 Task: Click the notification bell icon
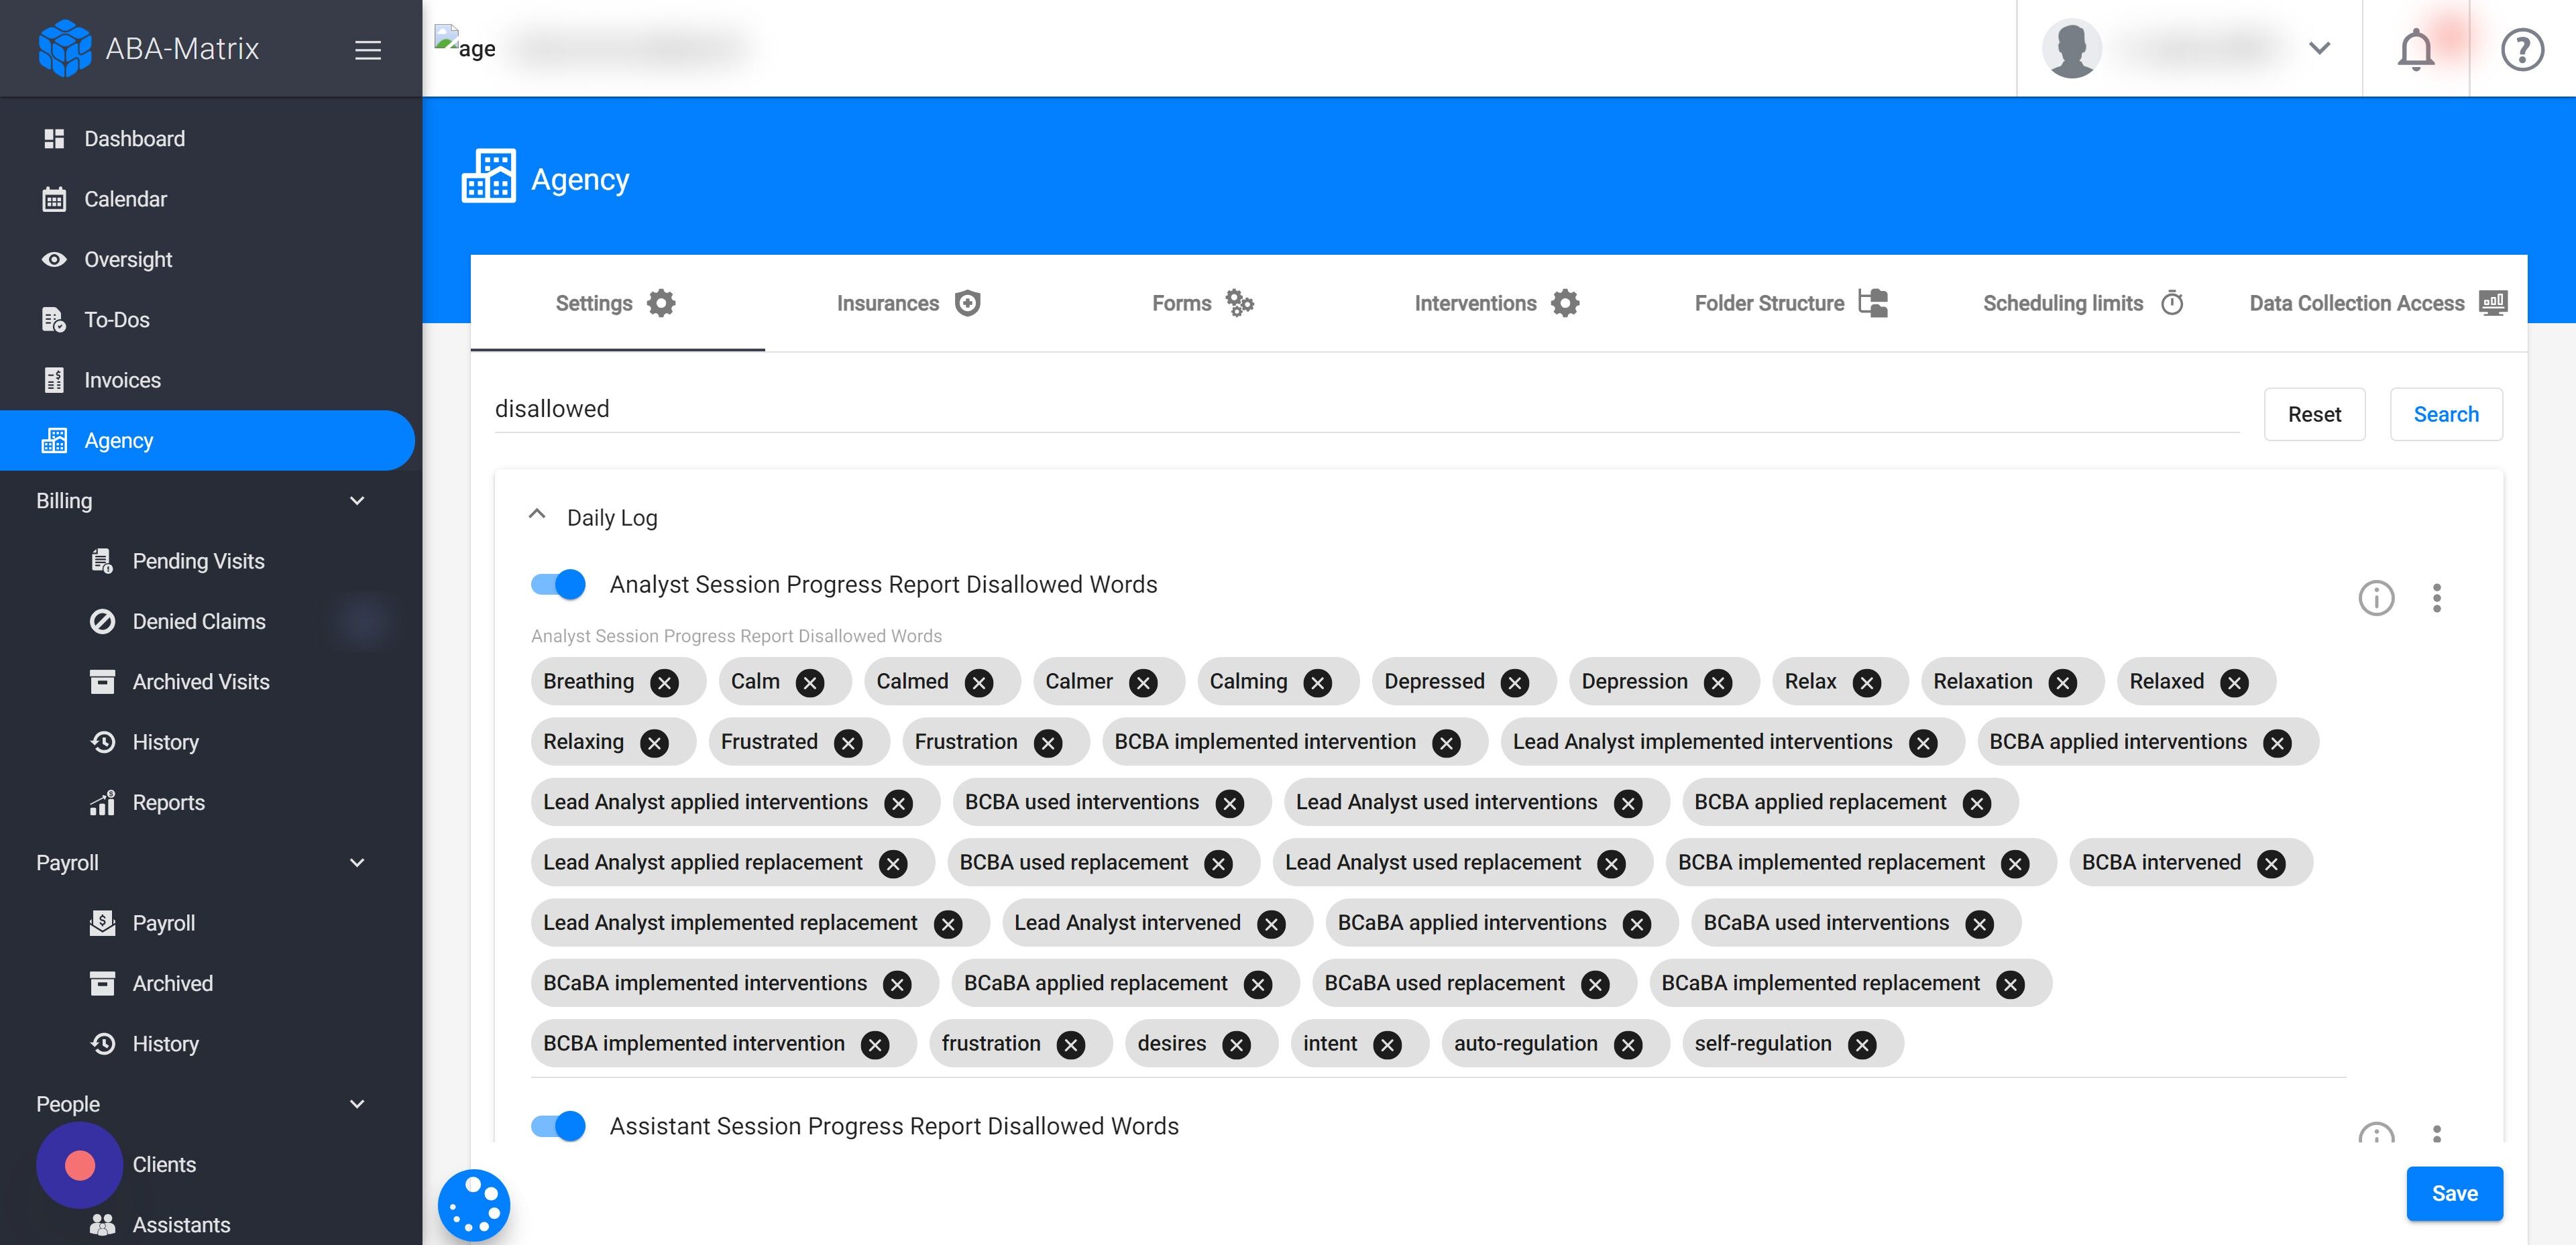[2415, 48]
